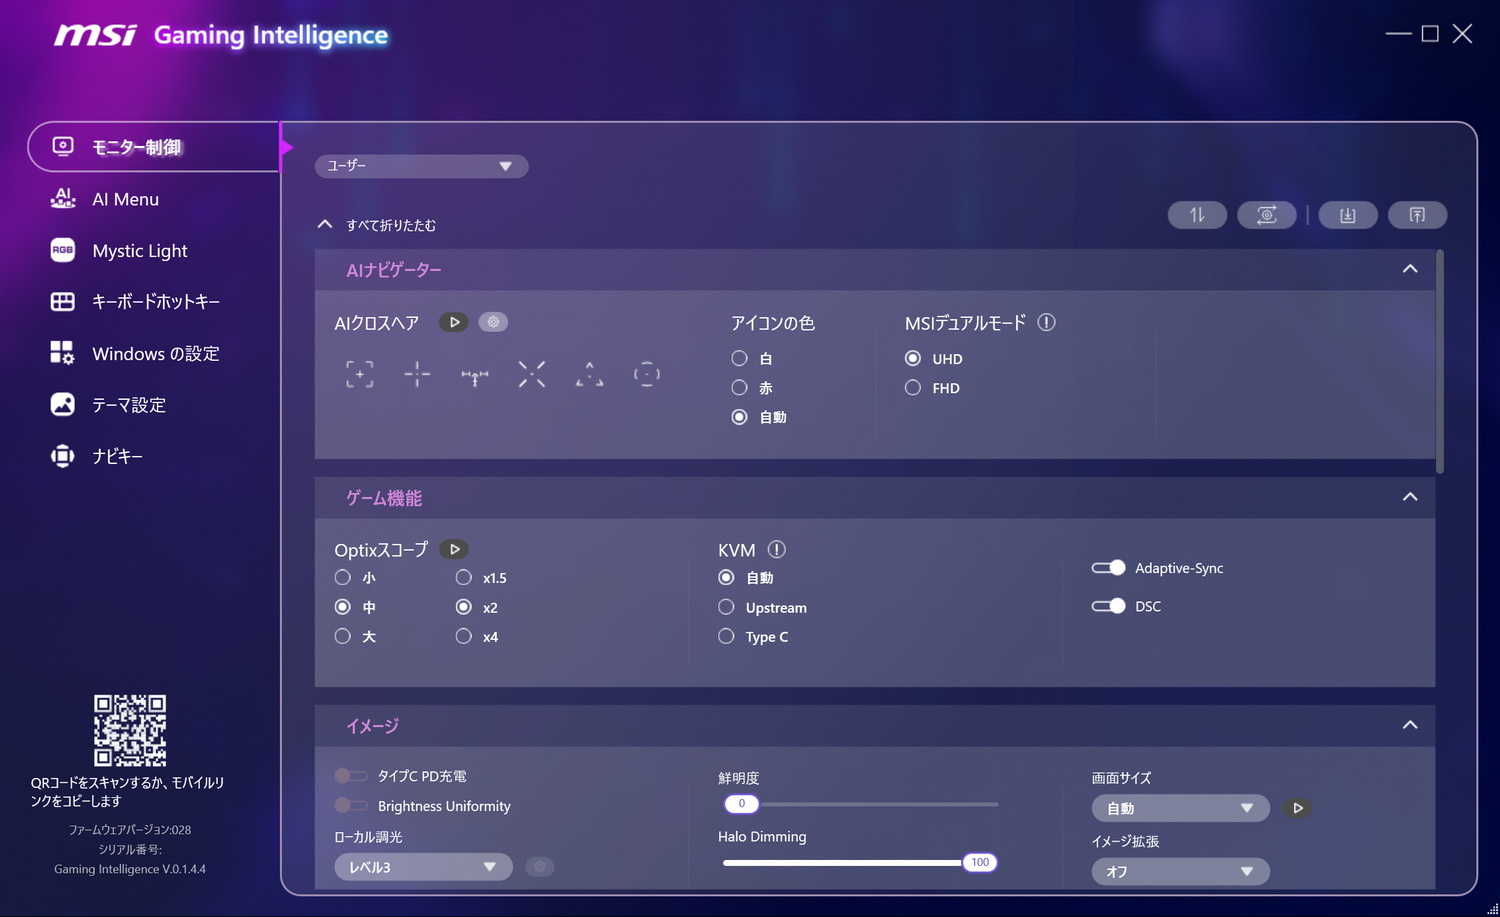Disable Adaptive-Sync
This screenshot has width=1500, height=917.
(x=1108, y=567)
